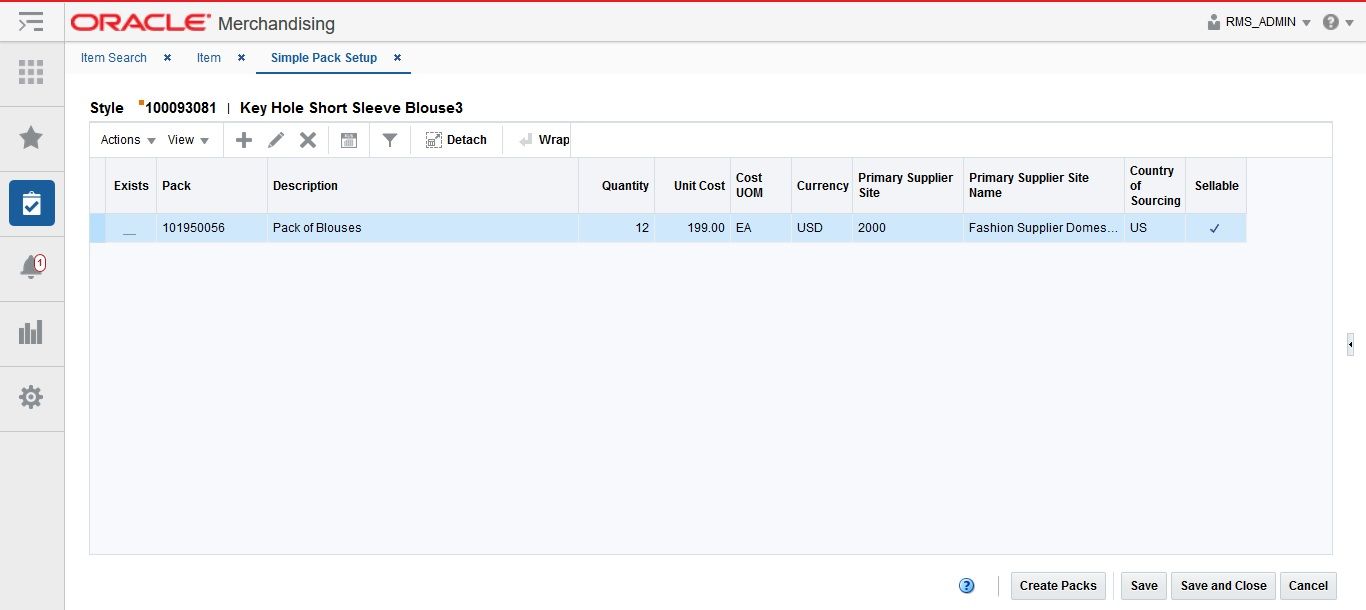Image resolution: width=1366 pixels, height=610 pixels.
Task: Select the Delete icon in the toolbar
Action: 307,140
